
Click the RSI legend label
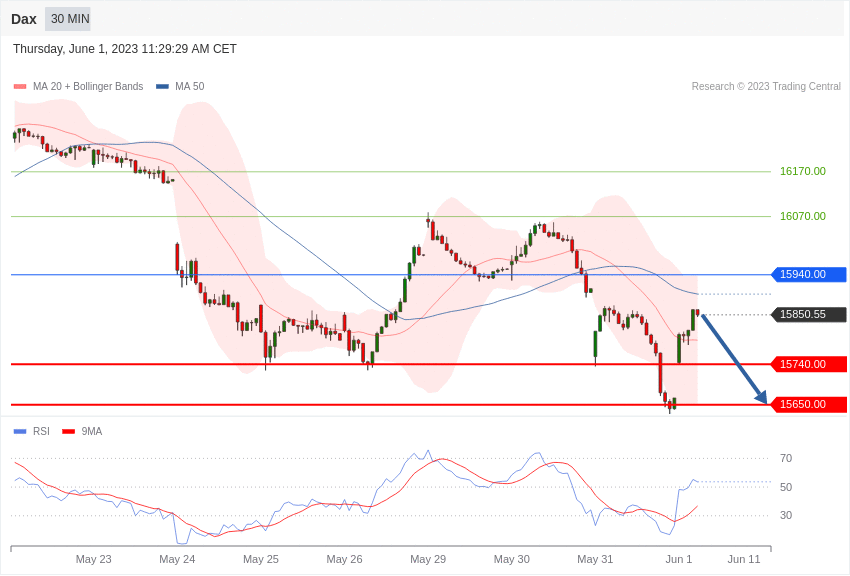41,431
